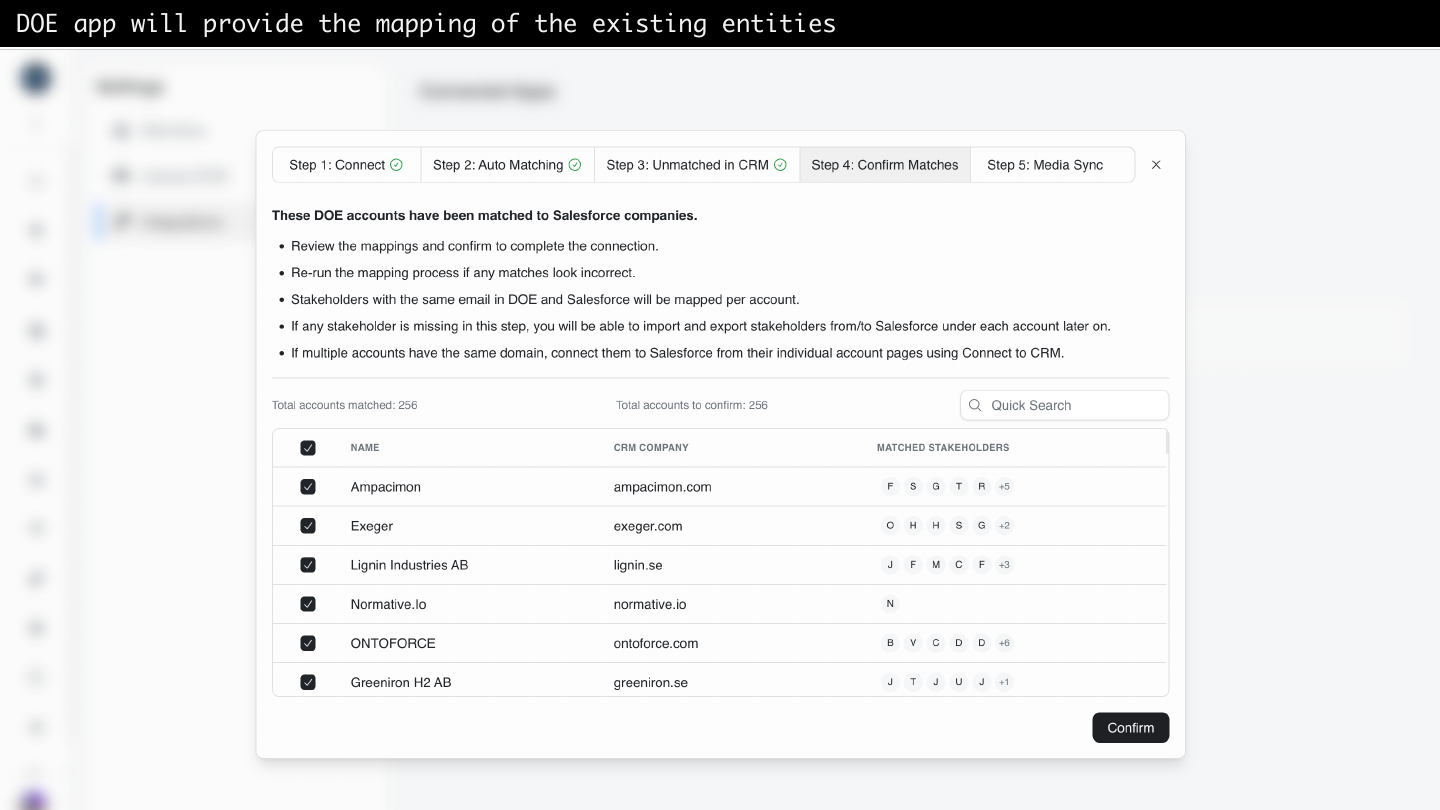
Task: Click the exeger.com CRM company cell
Action: (x=648, y=526)
